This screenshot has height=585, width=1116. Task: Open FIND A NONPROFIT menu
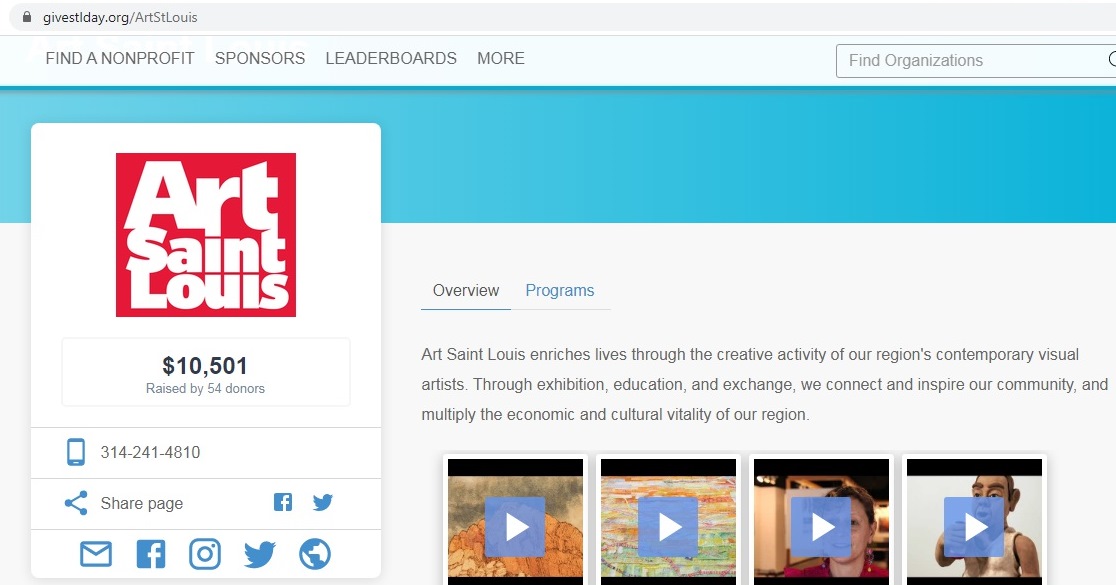pos(120,58)
